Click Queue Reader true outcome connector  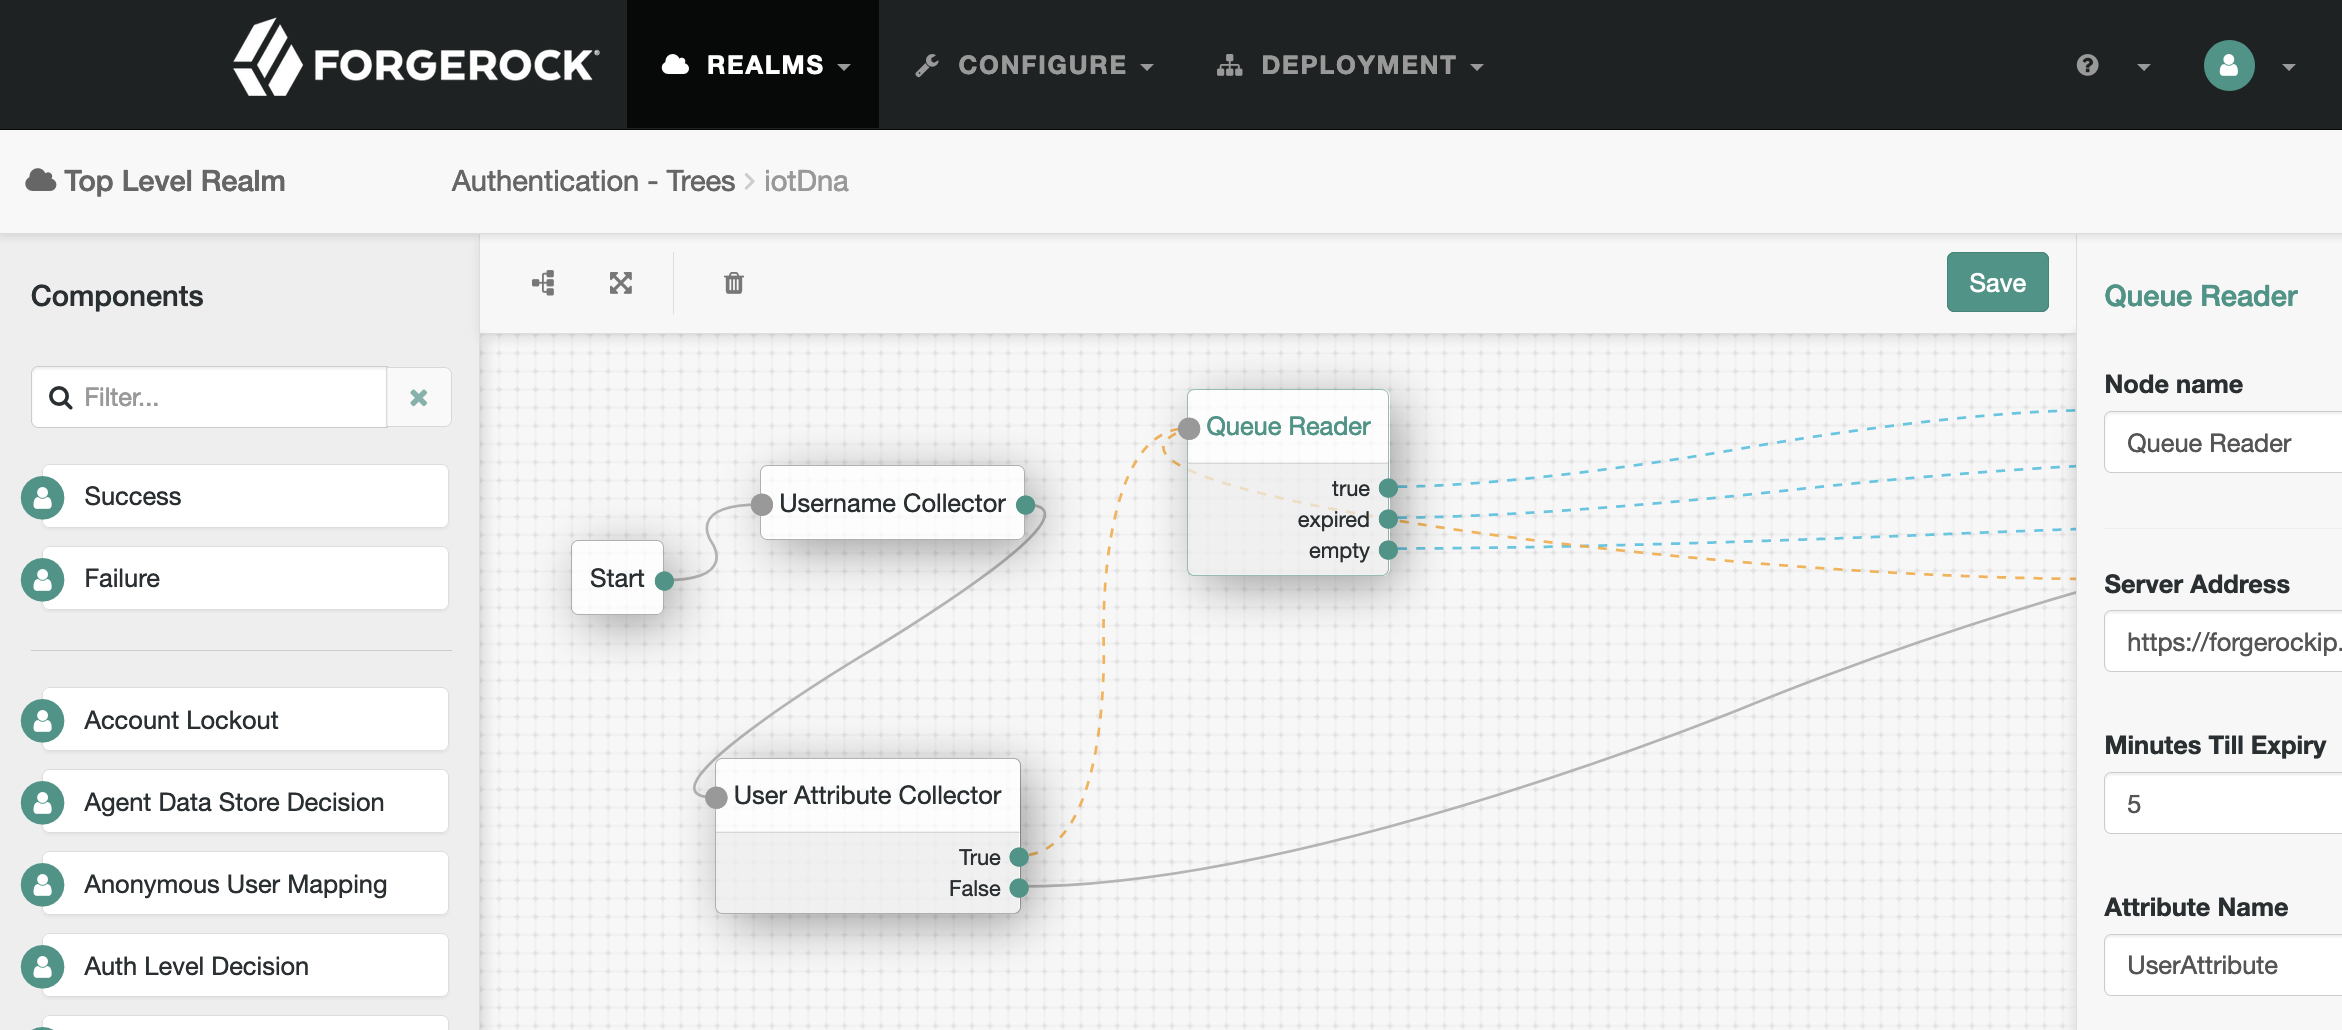[x=1388, y=488]
